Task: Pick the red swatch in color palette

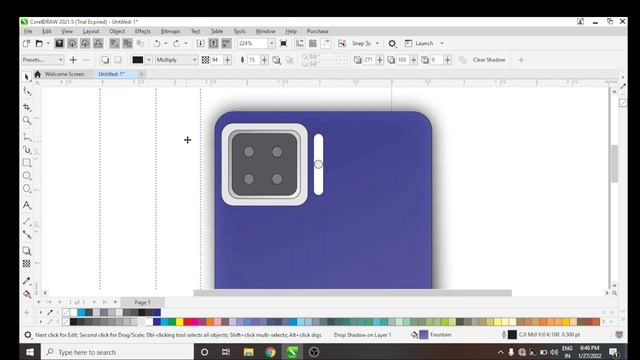Action: point(187,322)
